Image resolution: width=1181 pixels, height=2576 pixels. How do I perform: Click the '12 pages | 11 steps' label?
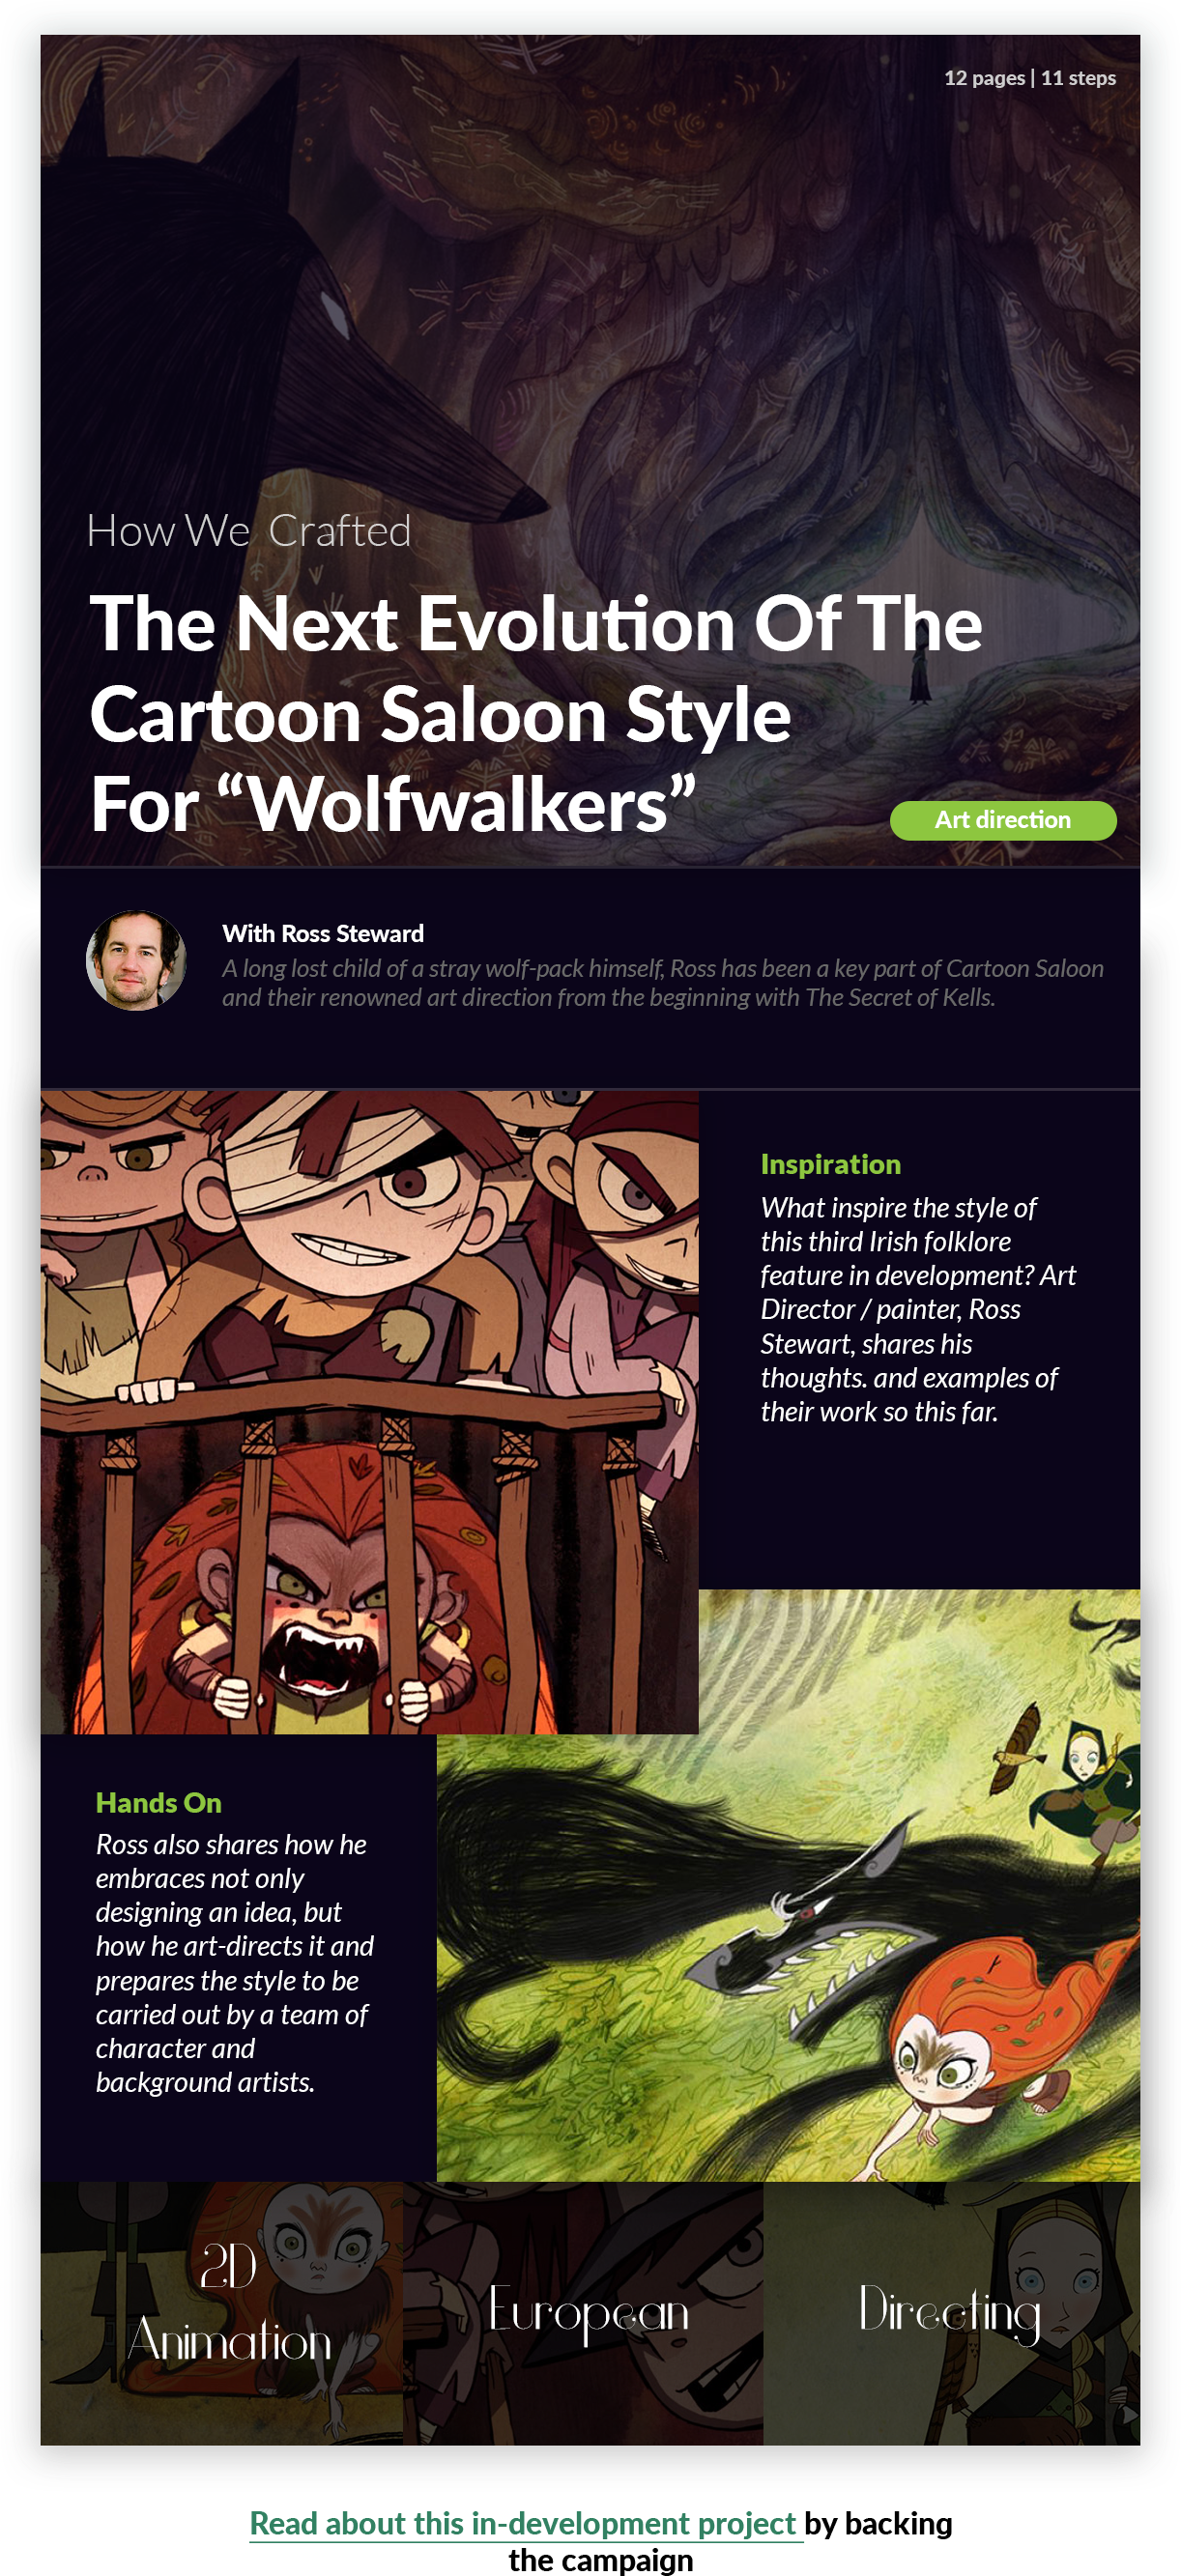click(x=1029, y=78)
